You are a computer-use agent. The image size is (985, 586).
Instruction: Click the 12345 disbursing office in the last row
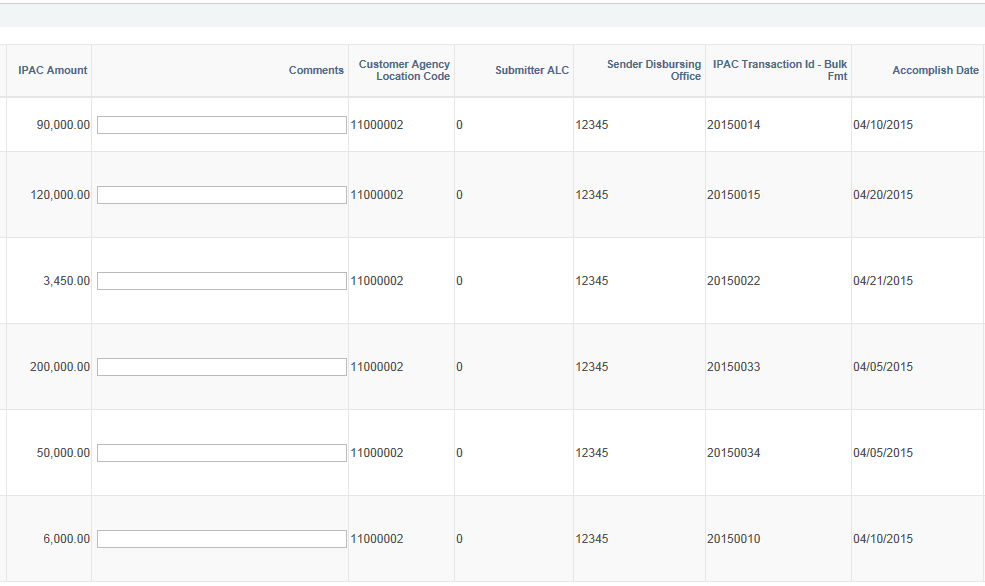coord(592,538)
